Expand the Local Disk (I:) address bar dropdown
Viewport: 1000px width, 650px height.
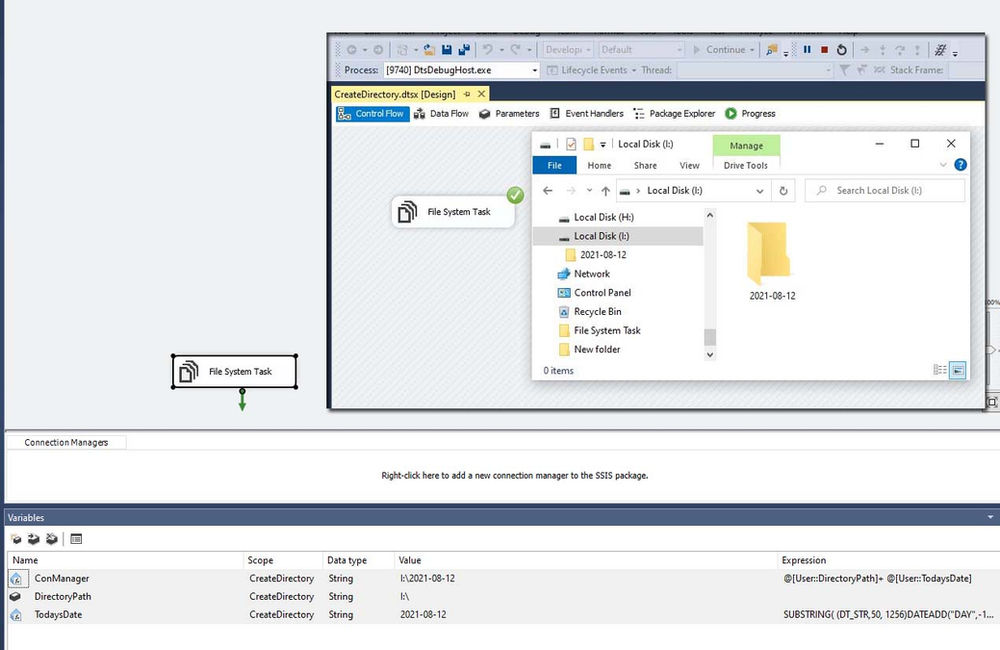click(x=760, y=190)
